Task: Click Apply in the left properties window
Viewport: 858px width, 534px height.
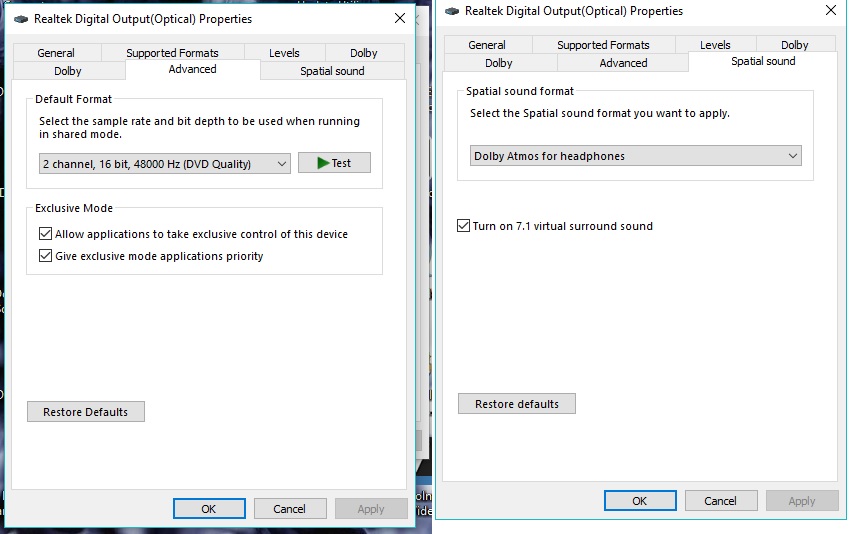Action: point(371,509)
